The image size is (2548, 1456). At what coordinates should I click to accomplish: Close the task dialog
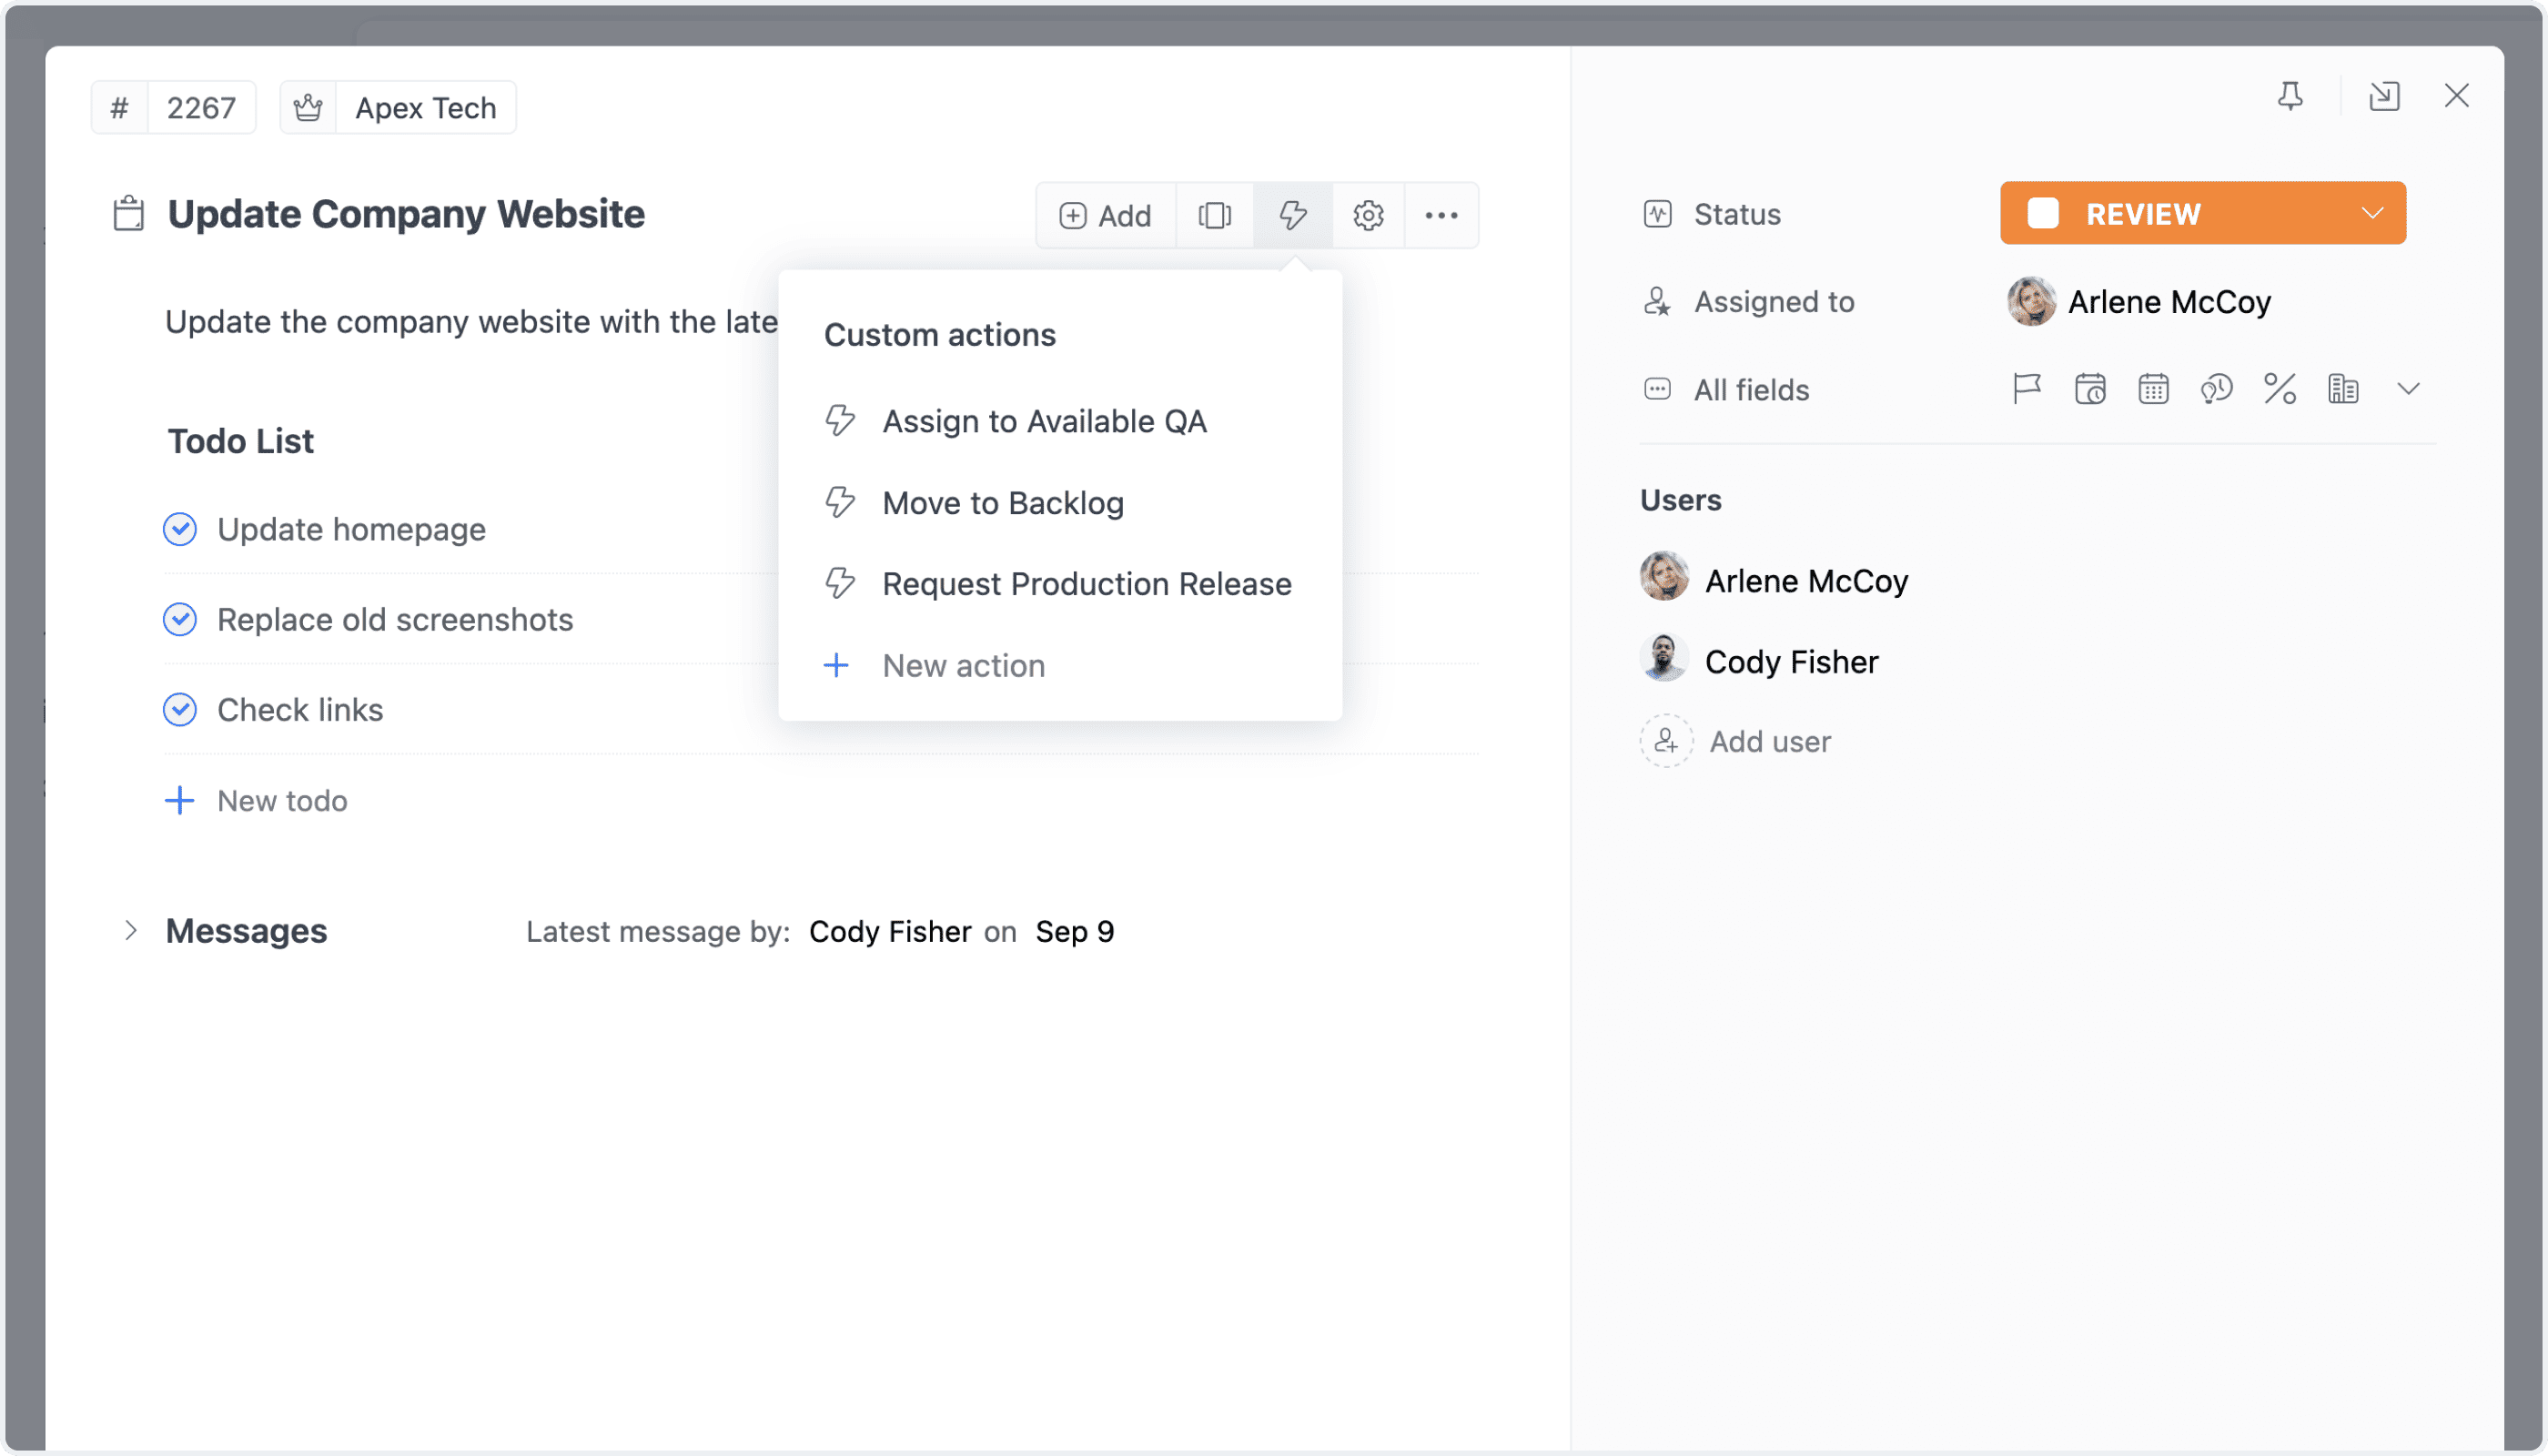(x=2457, y=96)
